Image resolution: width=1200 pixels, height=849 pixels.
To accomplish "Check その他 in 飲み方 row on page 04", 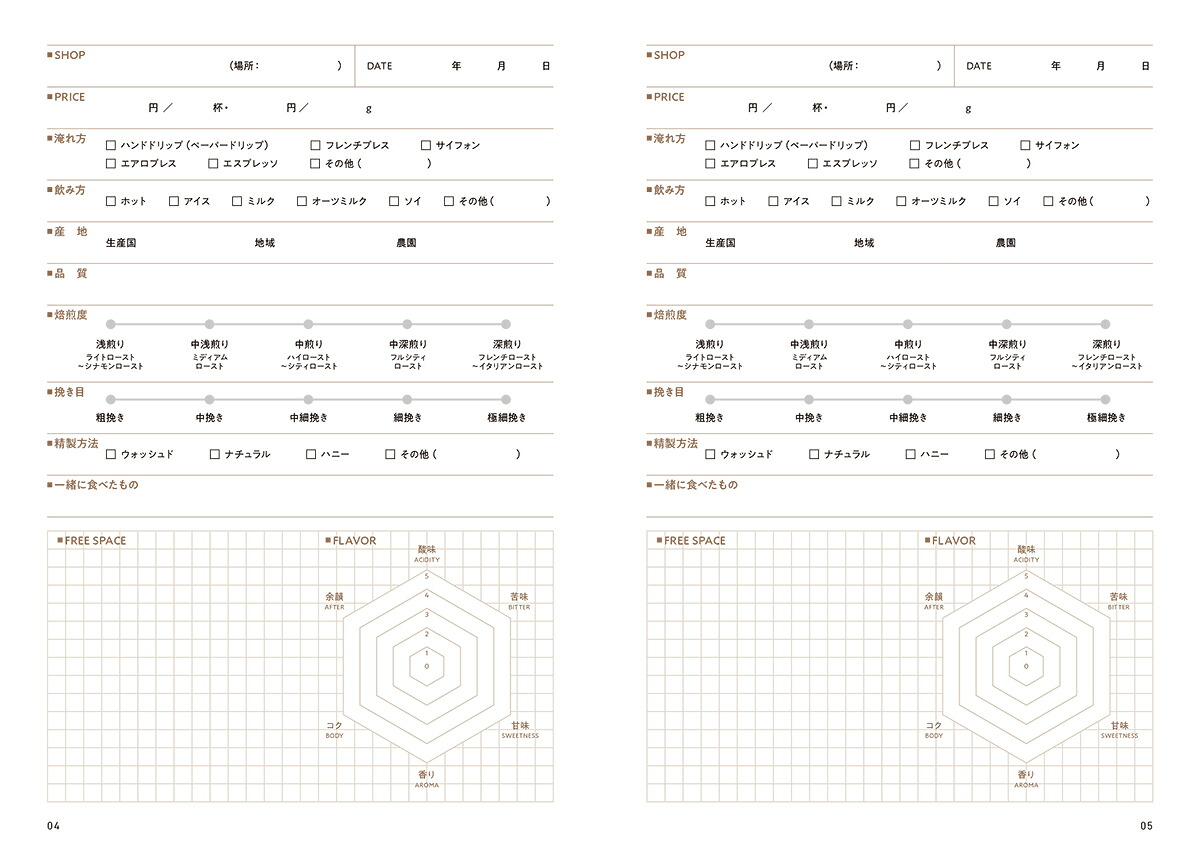I will (449, 201).
